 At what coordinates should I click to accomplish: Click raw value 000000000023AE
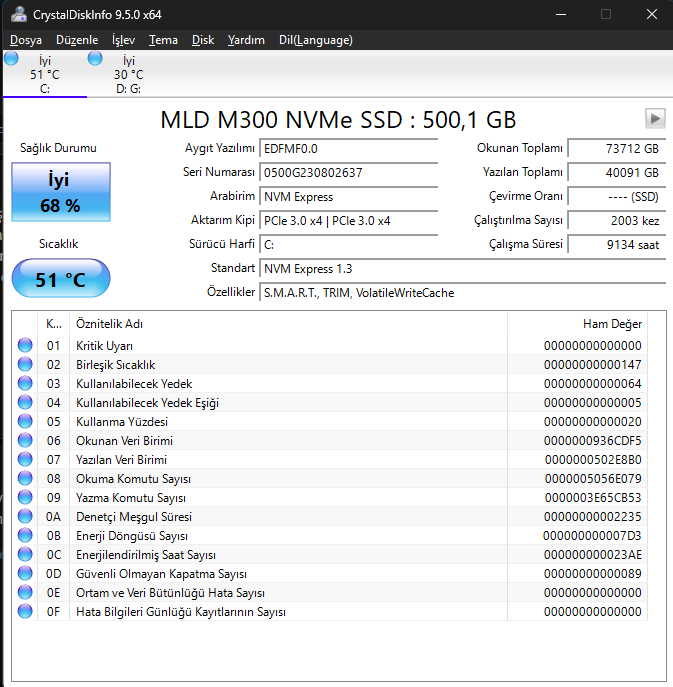pos(592,555)
